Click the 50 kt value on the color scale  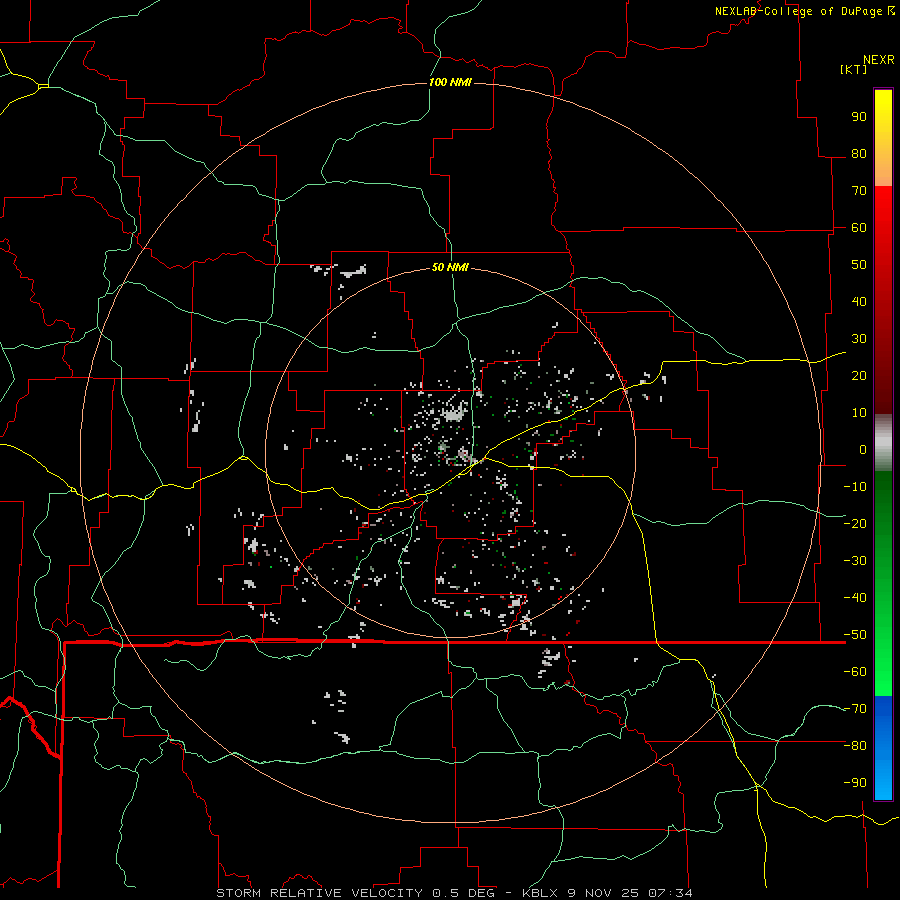859,265
